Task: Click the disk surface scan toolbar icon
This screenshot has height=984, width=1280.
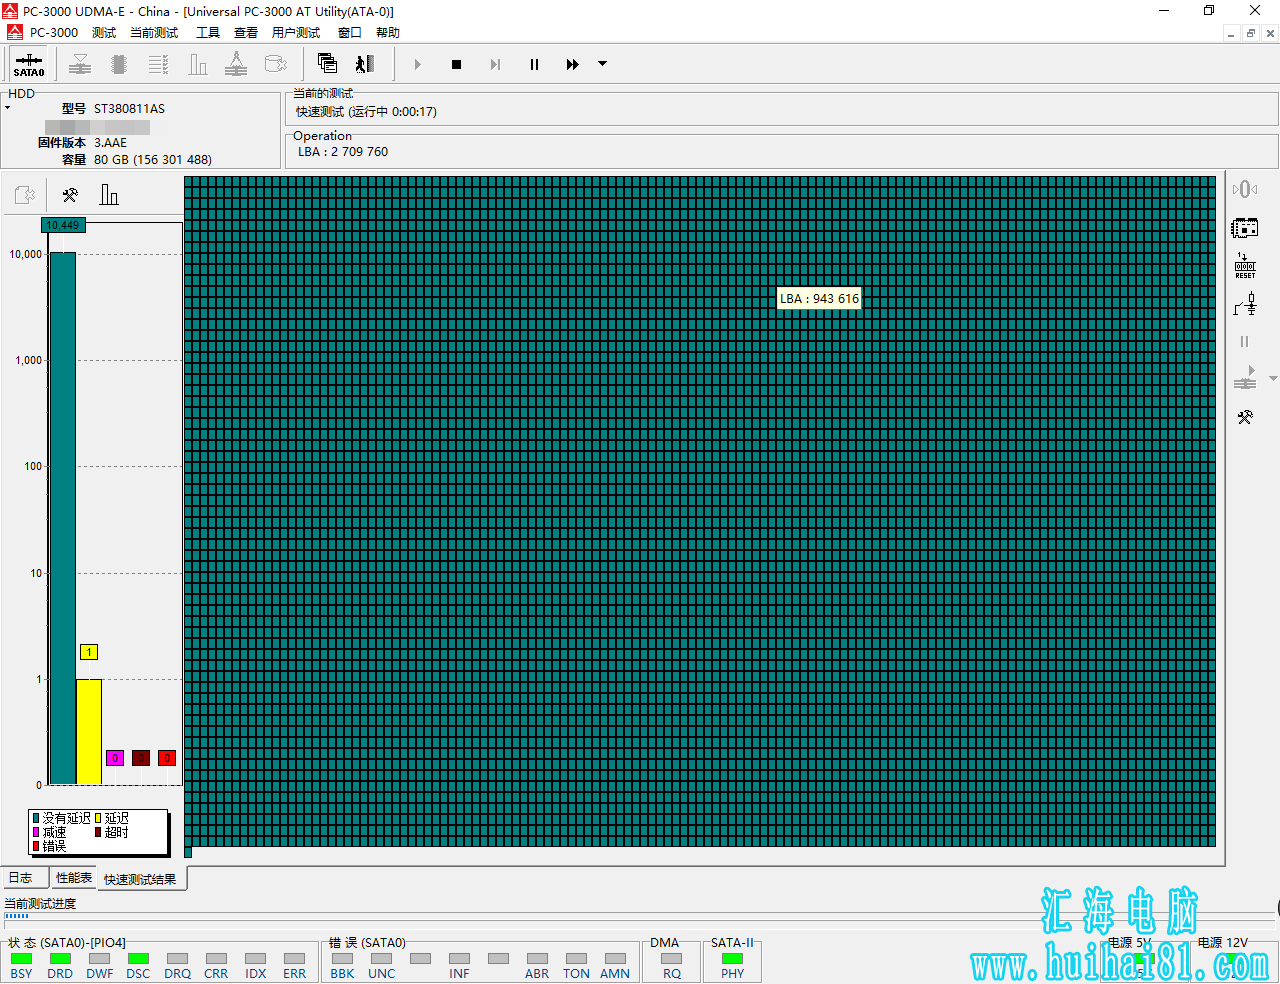Action: point(80,65)
